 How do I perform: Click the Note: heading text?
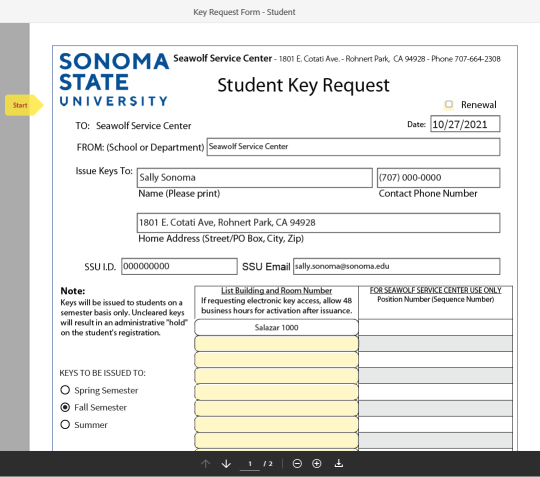73,291
